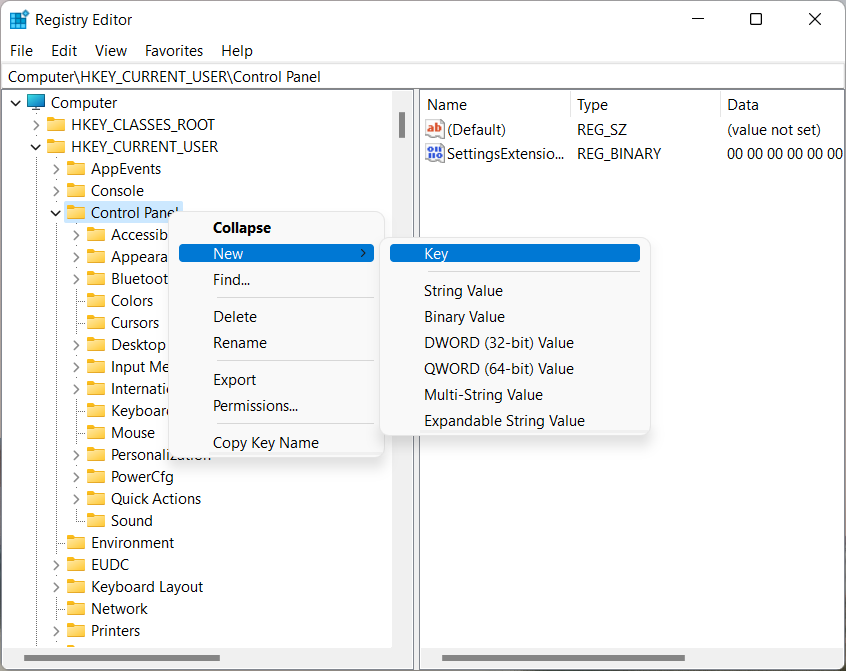This screenshot has width=846, height=671.
Task: Click the Name column header
Action: [495, 105]
